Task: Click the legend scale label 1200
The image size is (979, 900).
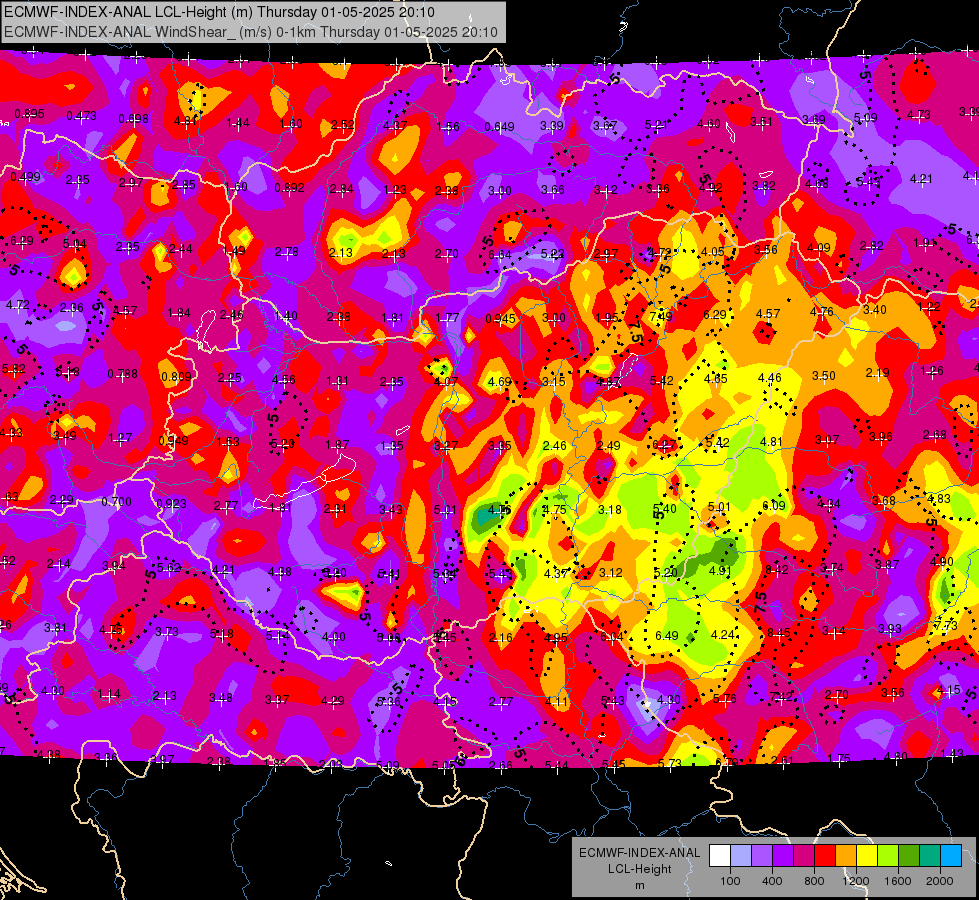Action: tap(855, 881)
